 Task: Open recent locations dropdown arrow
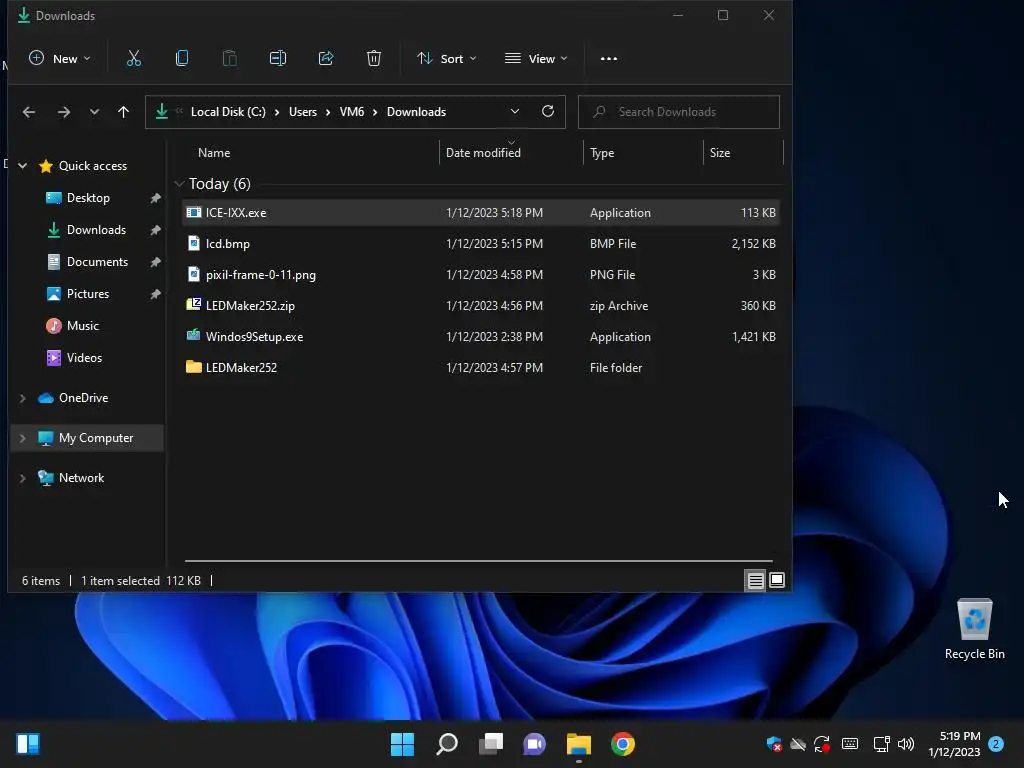pyautogui.click(x=94, y=112)
